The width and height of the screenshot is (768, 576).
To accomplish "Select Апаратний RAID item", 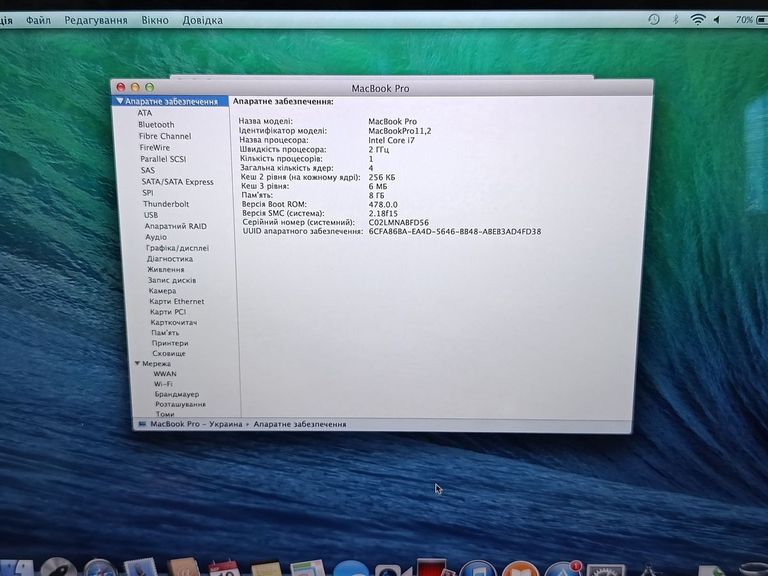I will [x=175, y=226].
